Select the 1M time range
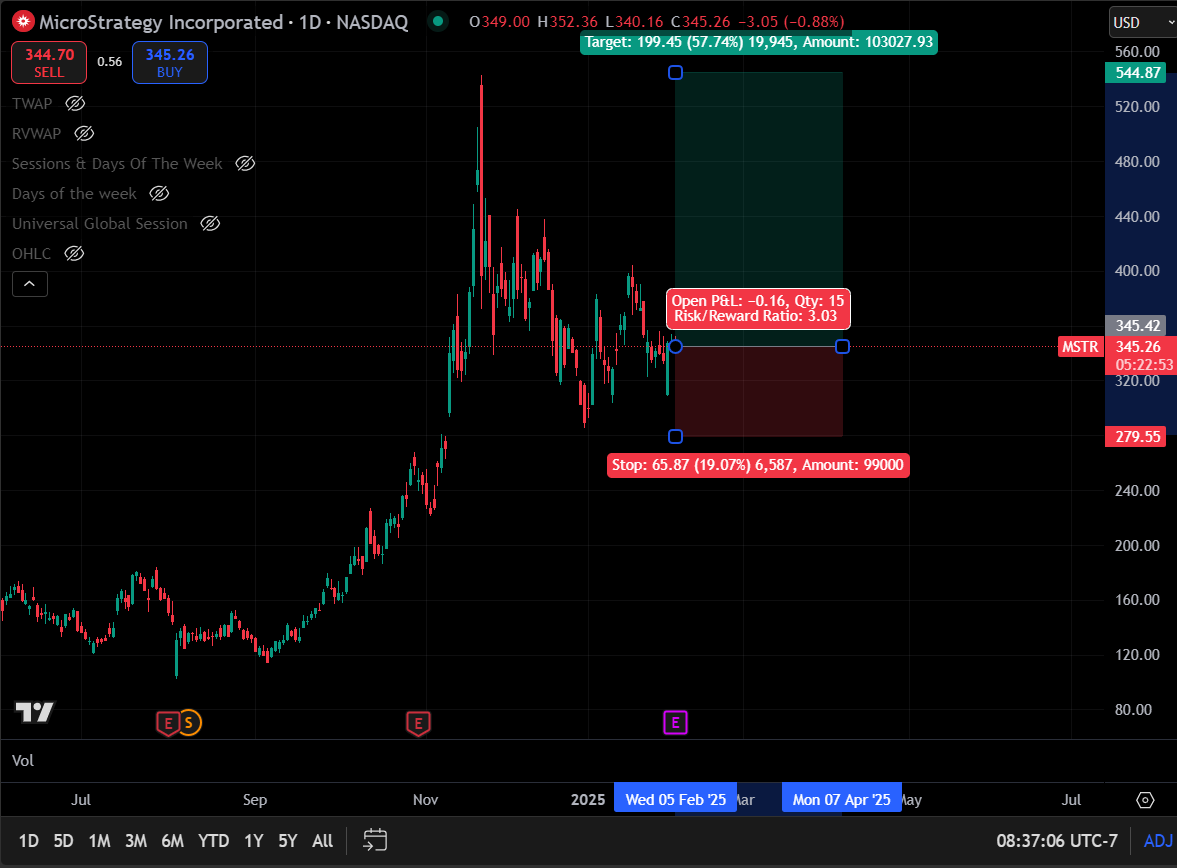 coord(99,841)
